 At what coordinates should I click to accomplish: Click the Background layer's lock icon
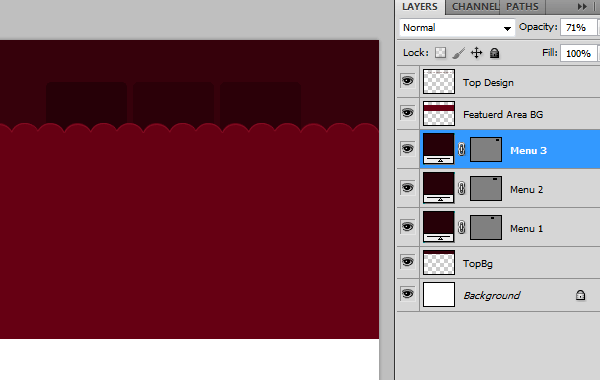[x=580, y=295]
